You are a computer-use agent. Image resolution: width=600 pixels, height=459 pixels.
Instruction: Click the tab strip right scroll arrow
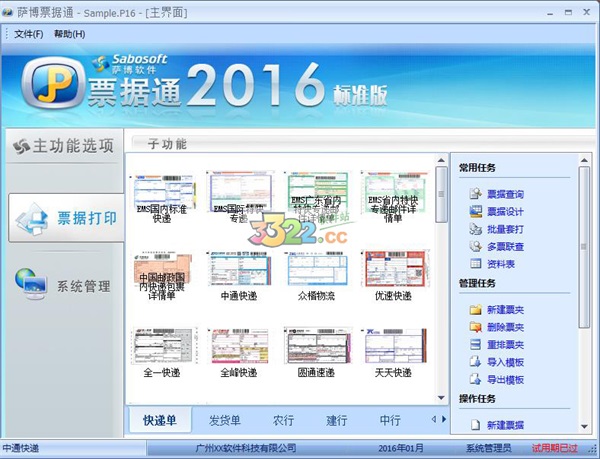[x=444, y=419]
